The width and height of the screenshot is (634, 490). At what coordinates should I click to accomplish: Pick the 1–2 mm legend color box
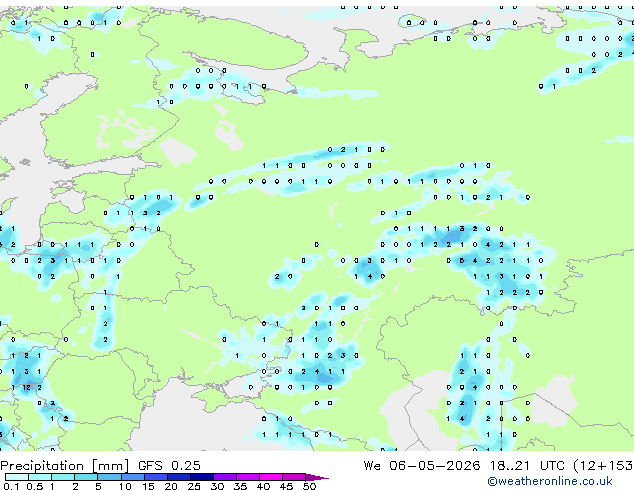(x=63, y=477)
